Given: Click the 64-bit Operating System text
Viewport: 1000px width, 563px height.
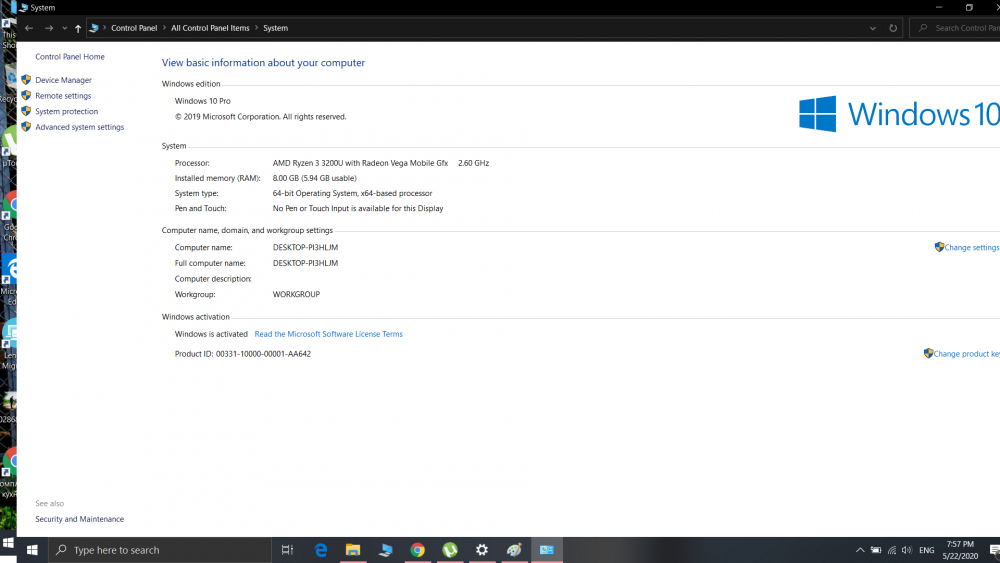Looking at the screenshot, I should tap(352, 193).
